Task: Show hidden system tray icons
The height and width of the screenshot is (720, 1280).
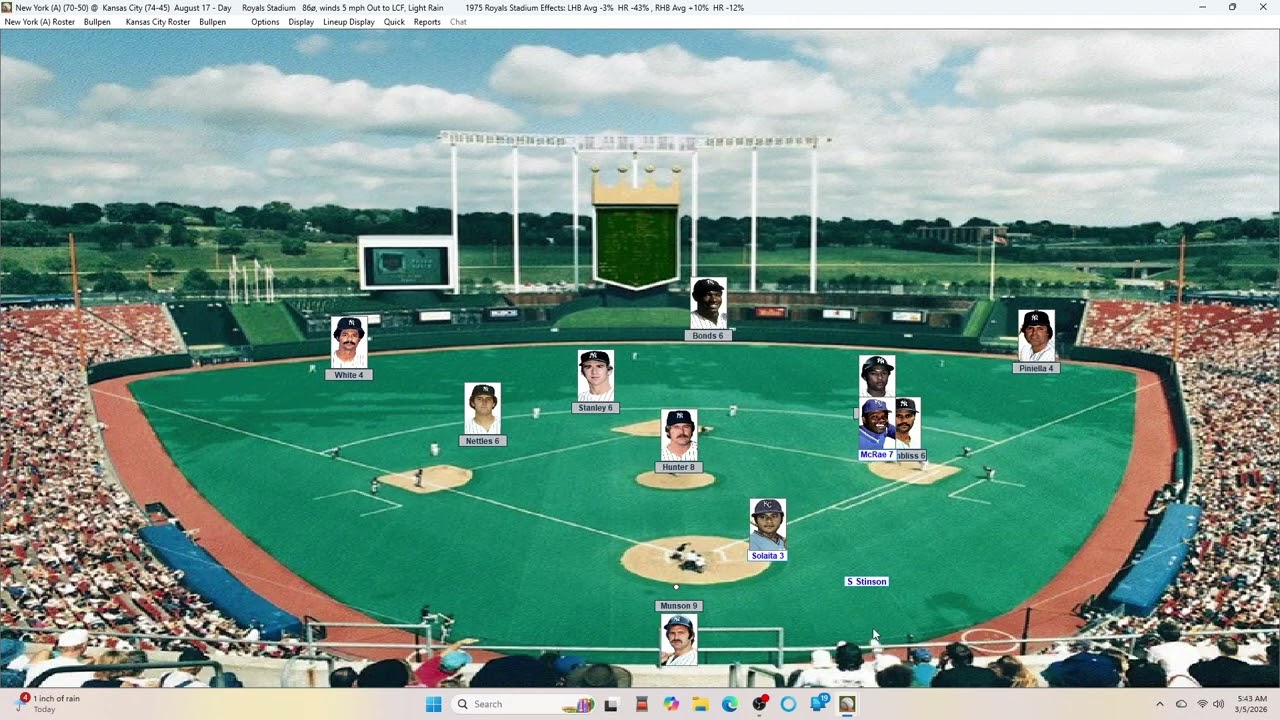Action: click(1160, 704)
